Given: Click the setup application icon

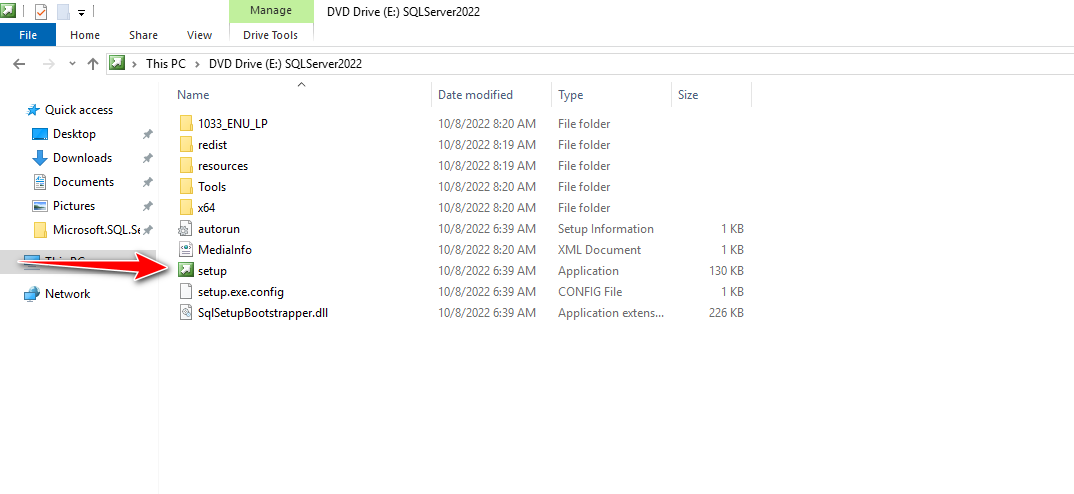Looking at the screenshot, I should (185, 271).
